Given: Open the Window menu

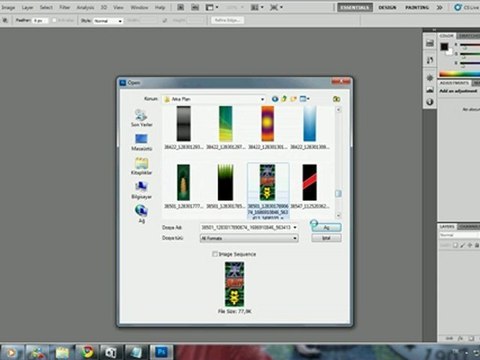Looking at the screenshot, I should [139, 7].
